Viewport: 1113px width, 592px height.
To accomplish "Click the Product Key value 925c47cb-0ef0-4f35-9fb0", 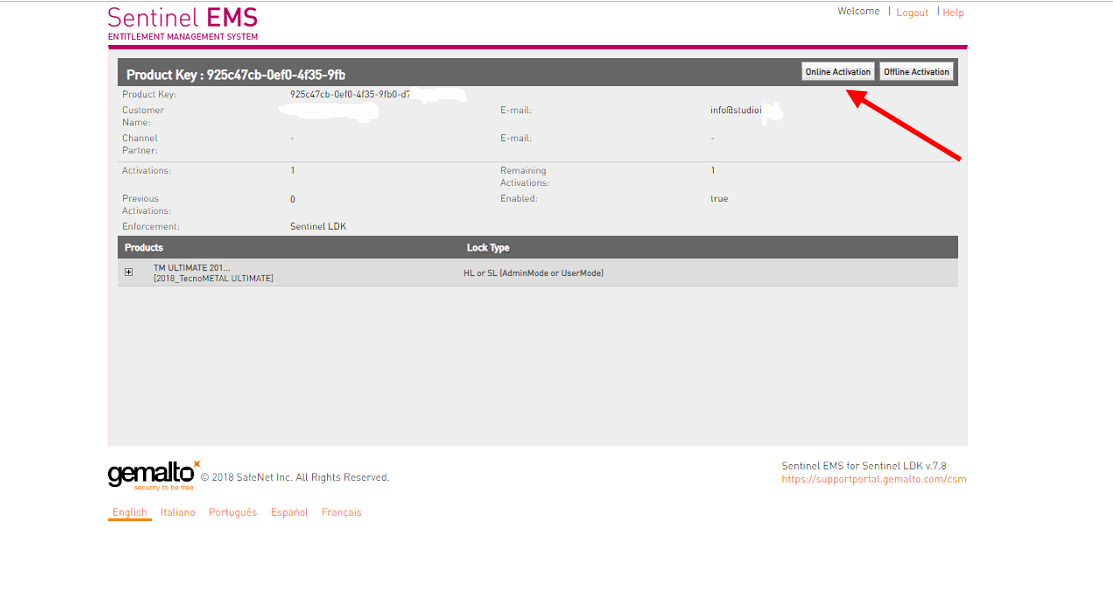I will pos(349,94).
